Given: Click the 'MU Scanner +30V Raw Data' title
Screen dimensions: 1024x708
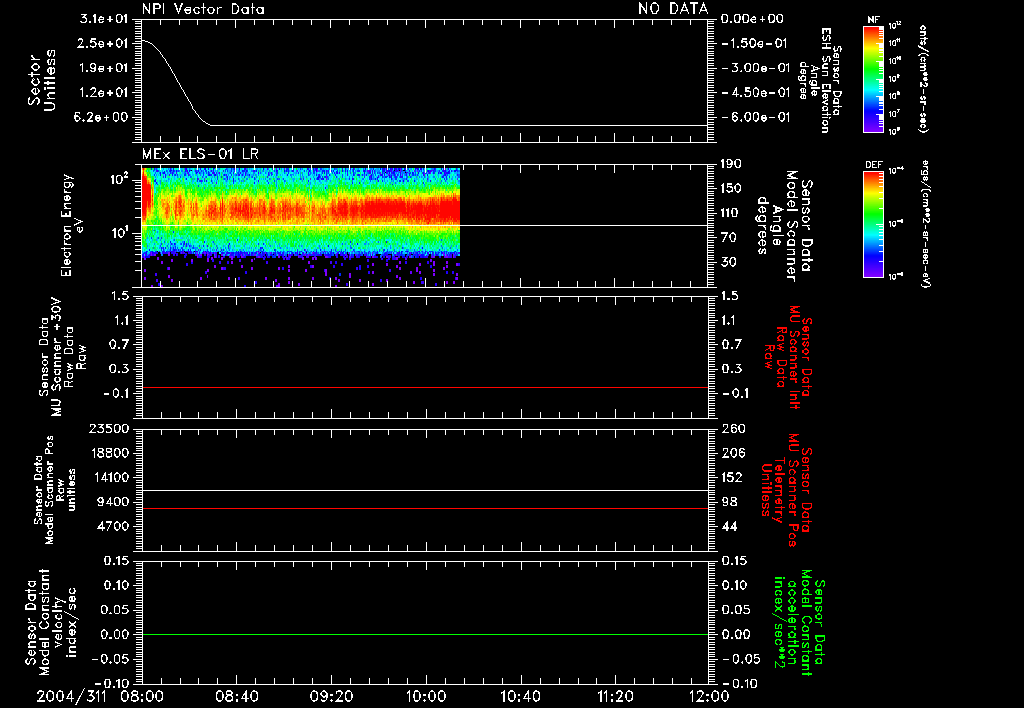Looking at the screenshot, I should tap(63, 357).
